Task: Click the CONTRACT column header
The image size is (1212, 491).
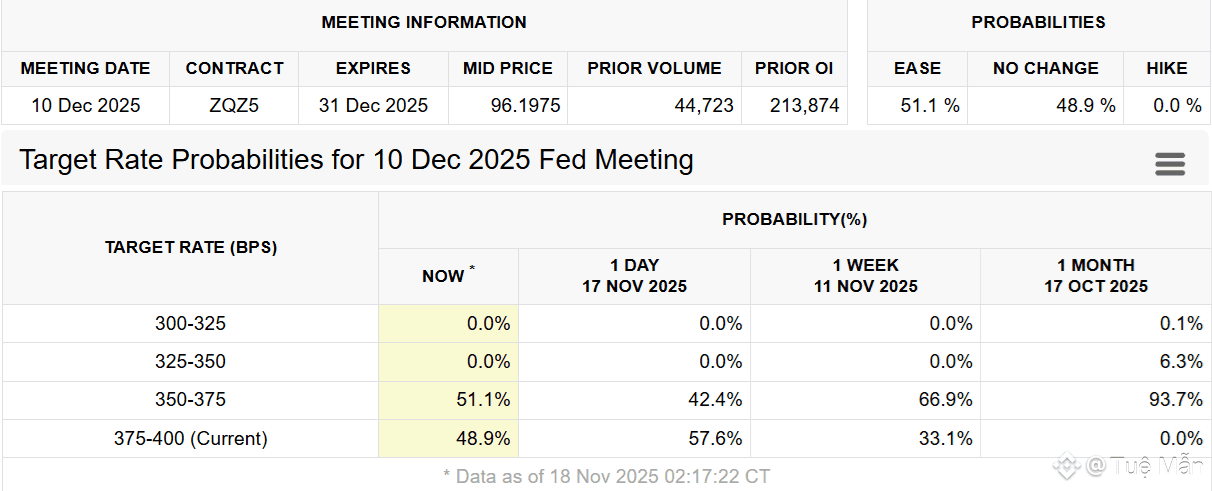Action: click(x=234, y=68)
